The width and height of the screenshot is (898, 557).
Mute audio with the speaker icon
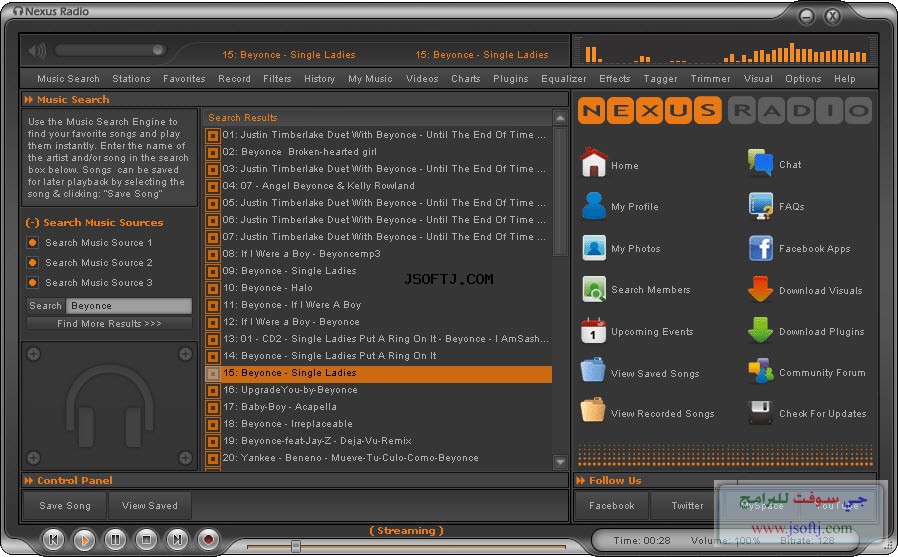tap(37, 51)
